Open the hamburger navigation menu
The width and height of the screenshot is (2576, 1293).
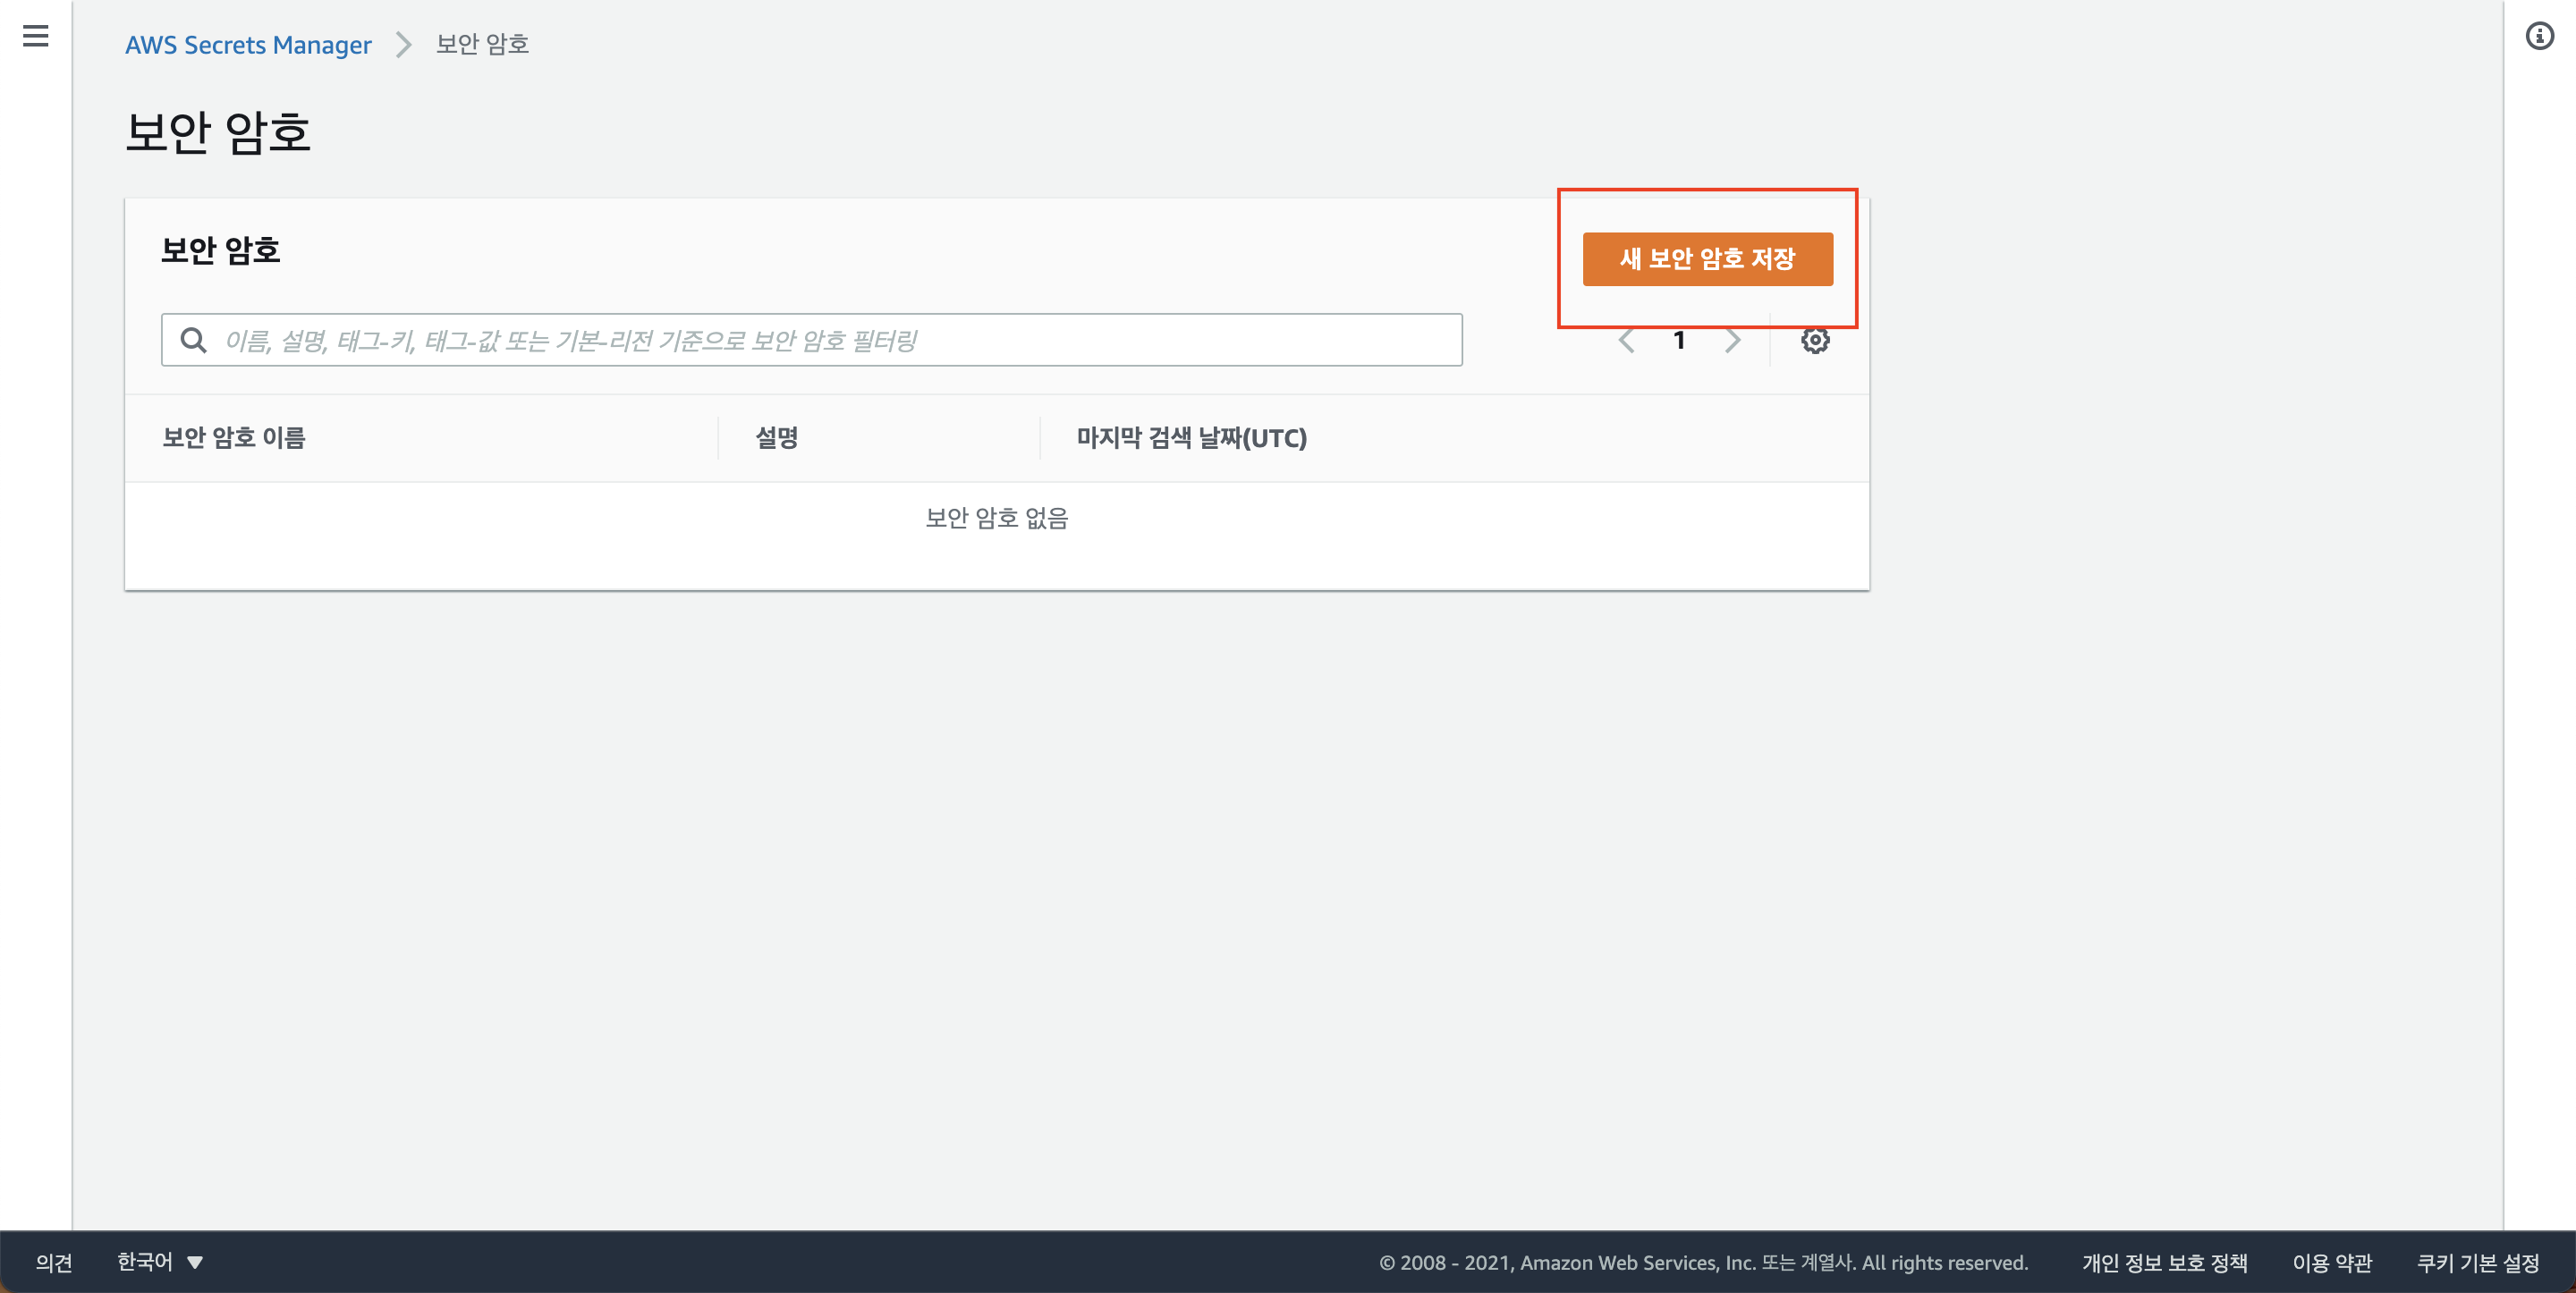click(x=35, y=36)
